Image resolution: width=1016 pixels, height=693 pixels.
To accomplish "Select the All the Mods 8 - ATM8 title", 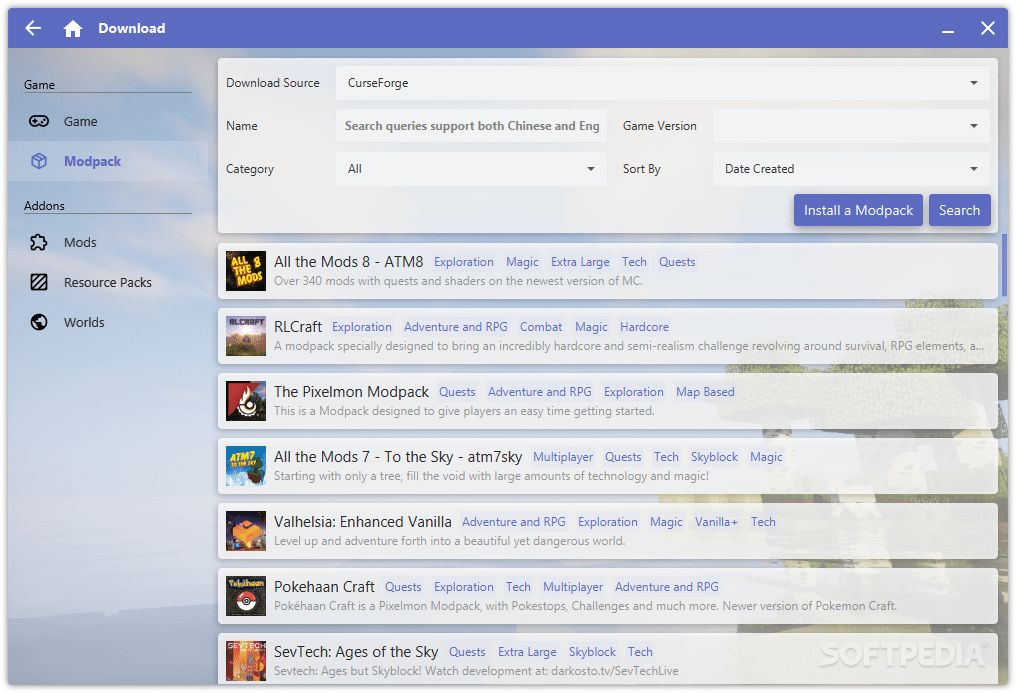I will coord(349,262).
